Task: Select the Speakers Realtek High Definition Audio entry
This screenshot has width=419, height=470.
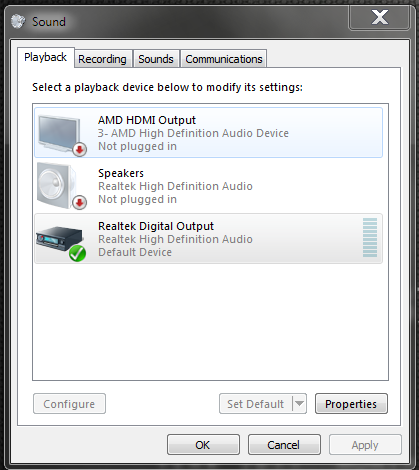Action: tap(208, 186)
